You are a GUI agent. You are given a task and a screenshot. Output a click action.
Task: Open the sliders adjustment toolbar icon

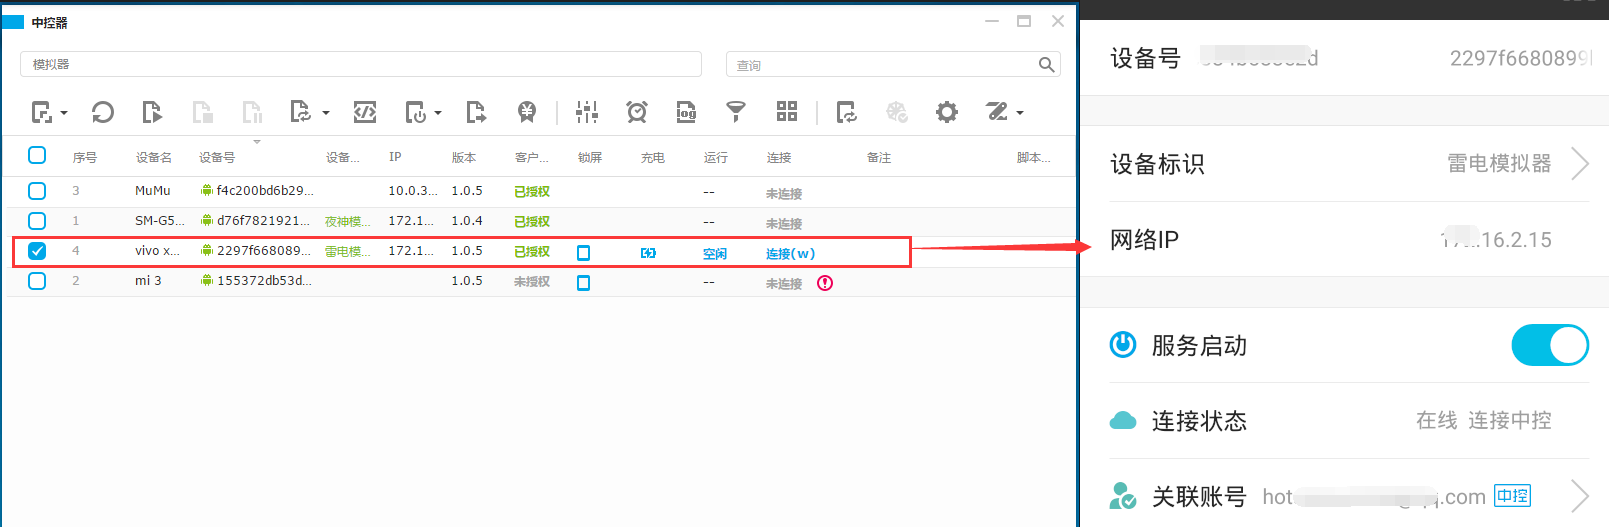(x=587, y=112)
